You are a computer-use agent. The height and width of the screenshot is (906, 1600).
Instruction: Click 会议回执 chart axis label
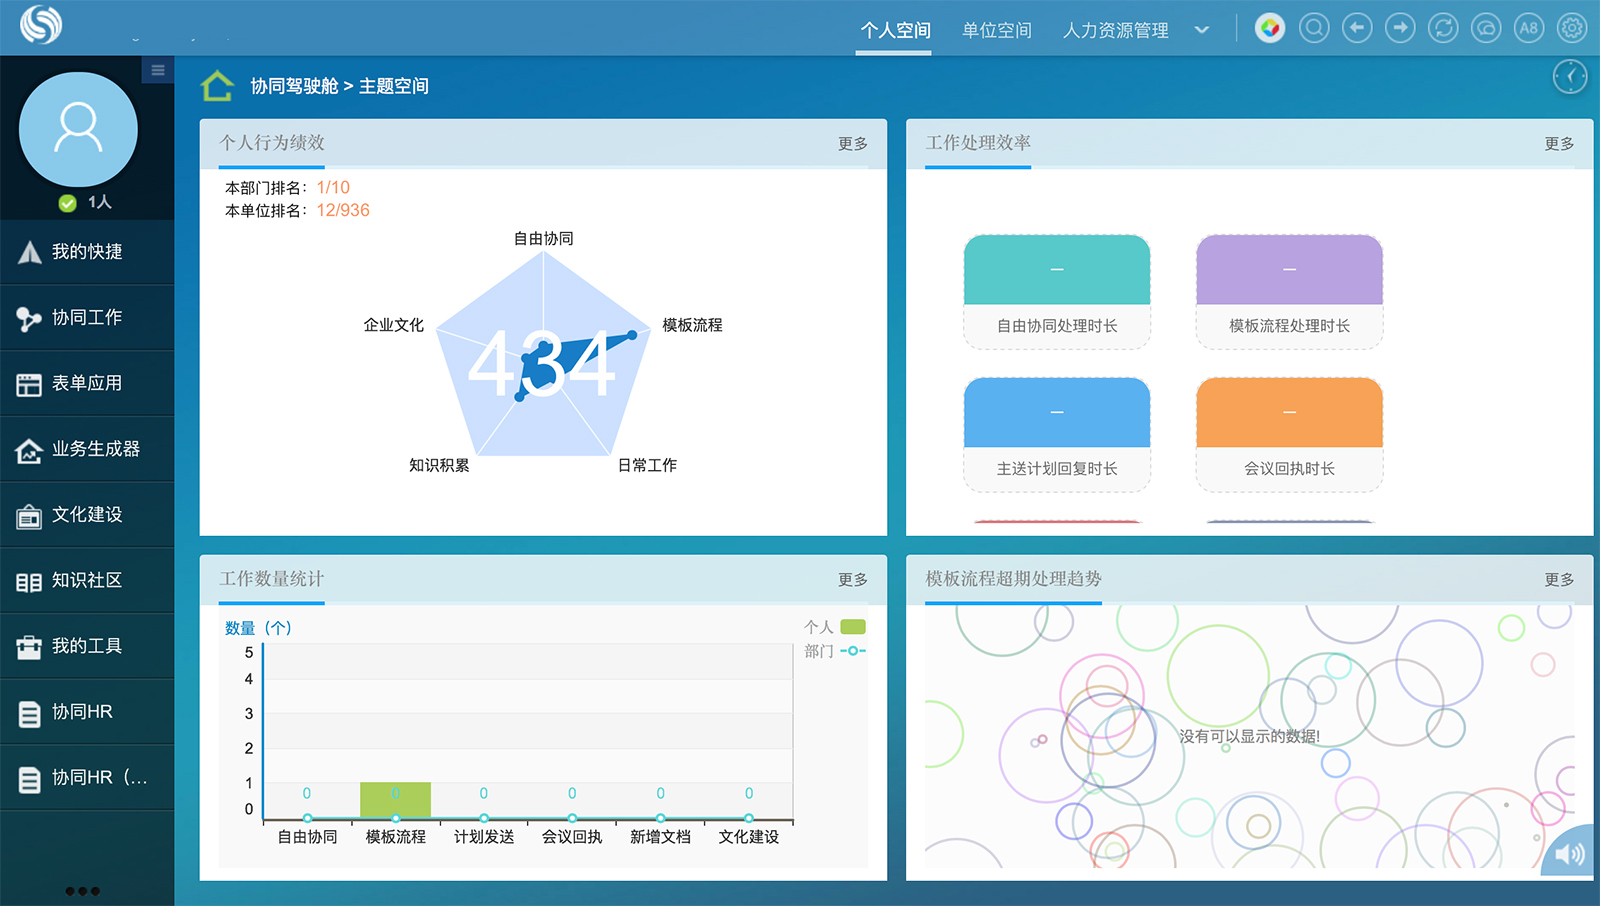[572, 837]
